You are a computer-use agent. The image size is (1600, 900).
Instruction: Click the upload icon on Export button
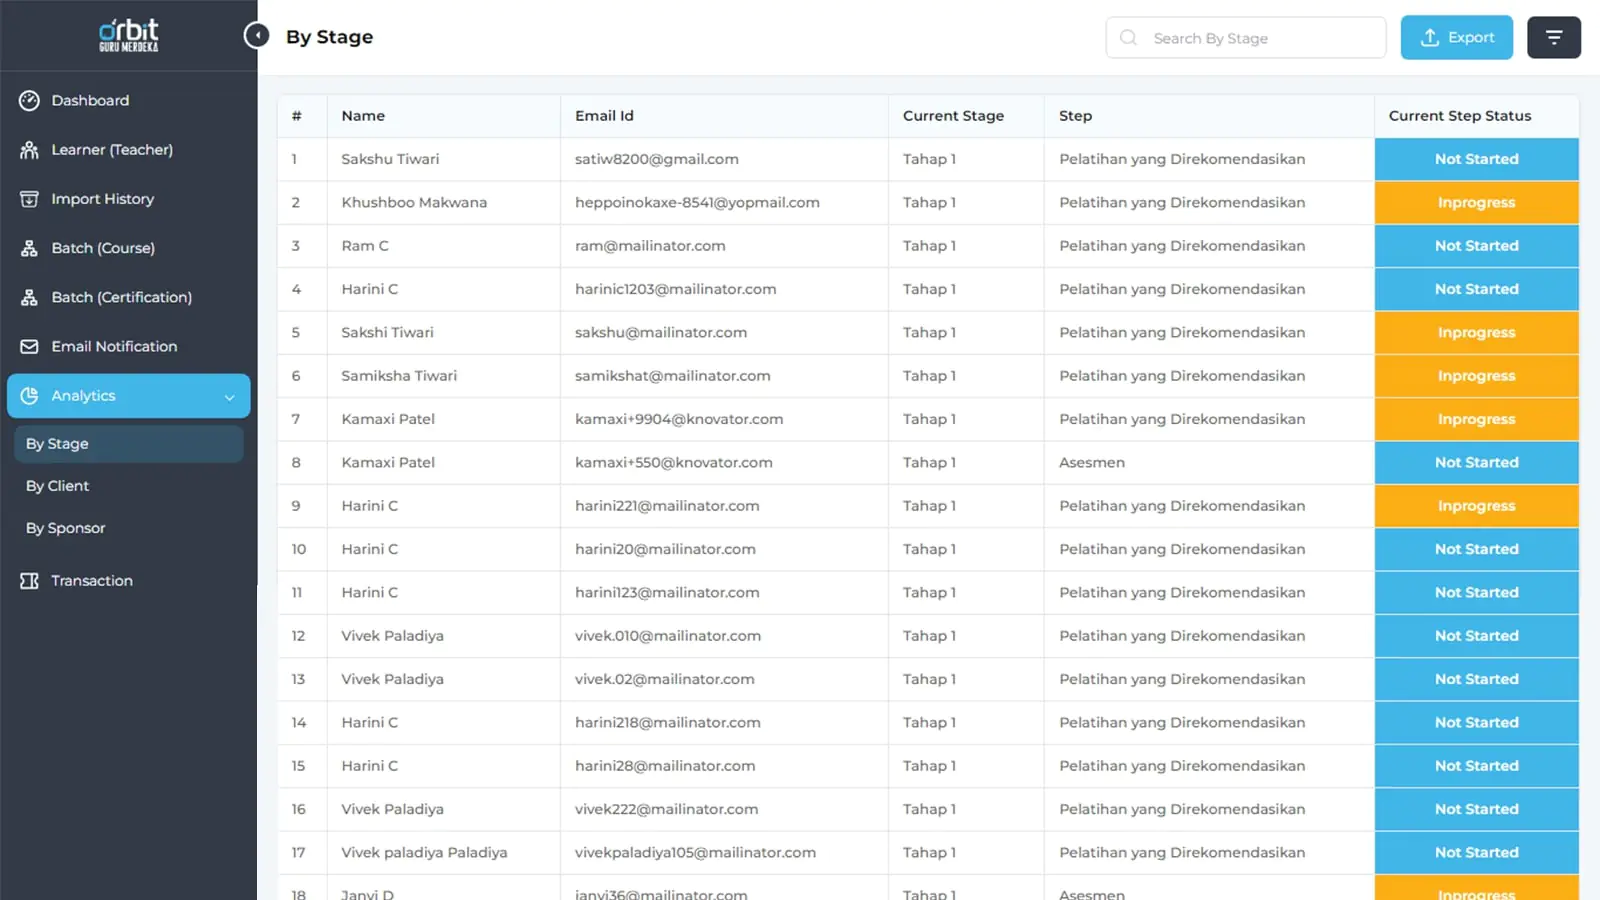[x=1430, y=38]
